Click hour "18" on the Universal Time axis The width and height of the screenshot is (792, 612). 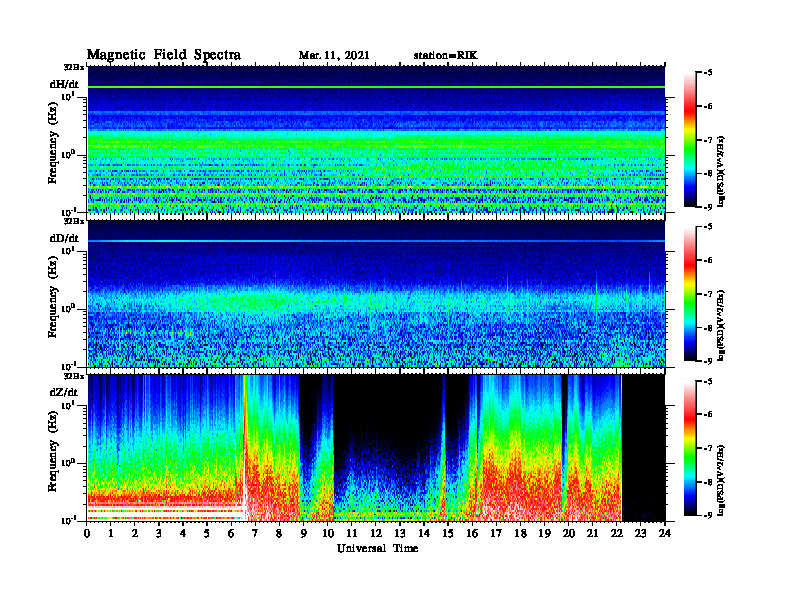click(x=520, y=534)
